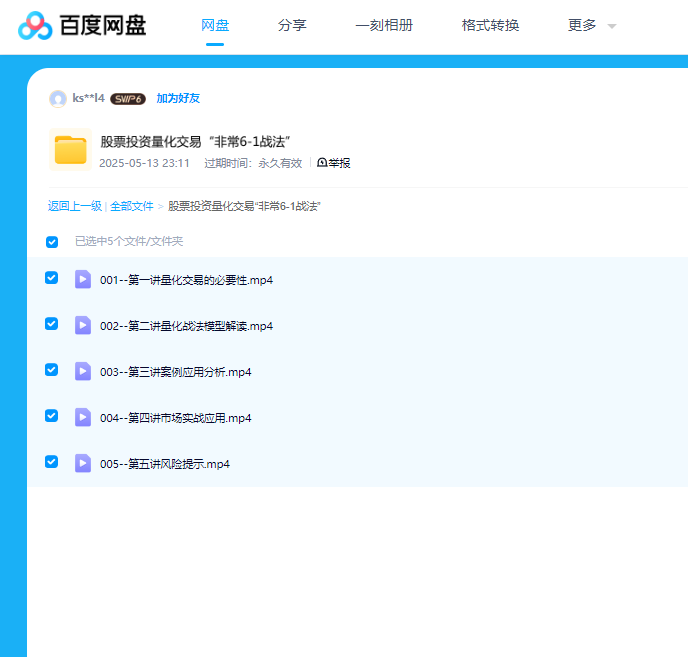Uncheck the 003 第三讲 file checkbox
The height and width of the screenshot is (657, 688).
pos(52,370)
